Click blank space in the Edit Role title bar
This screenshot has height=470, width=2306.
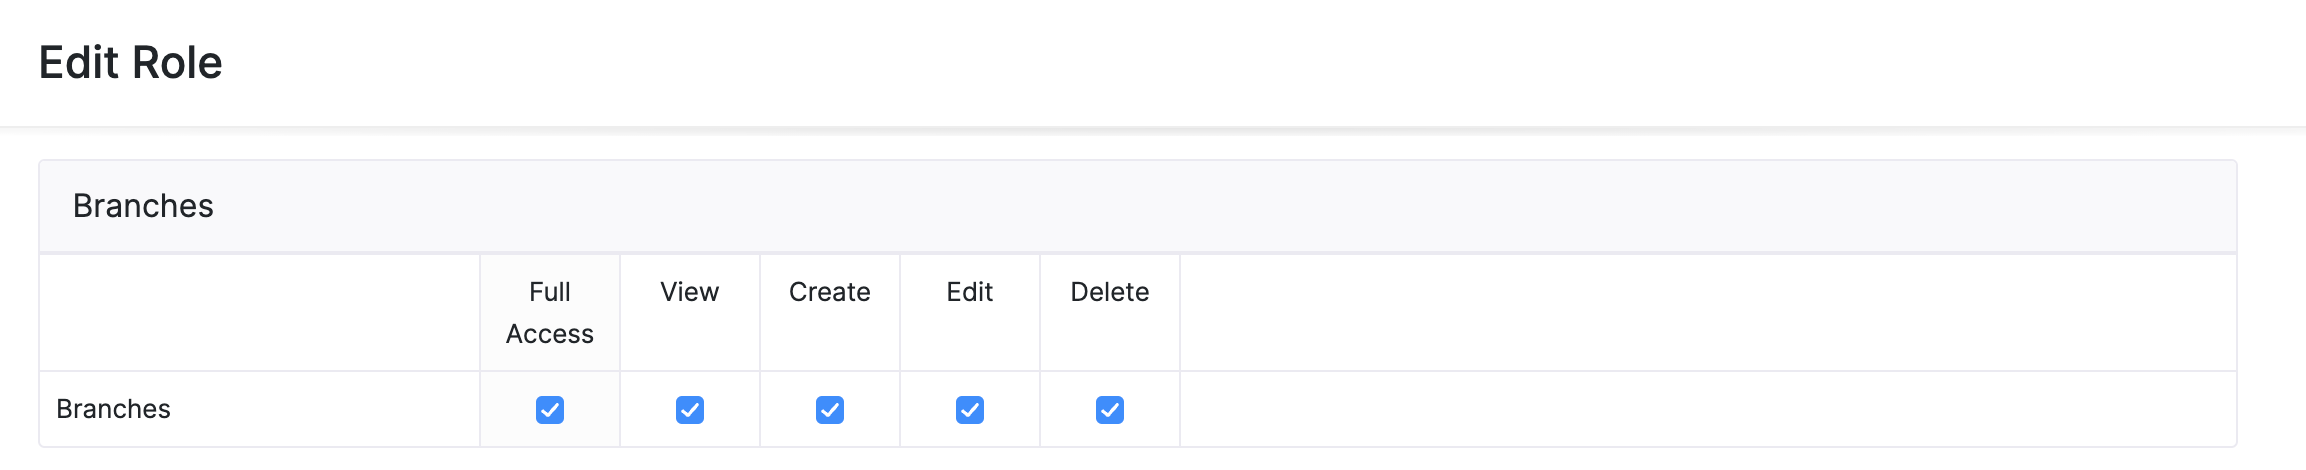pyautogui.click(x=1200, y=63)
